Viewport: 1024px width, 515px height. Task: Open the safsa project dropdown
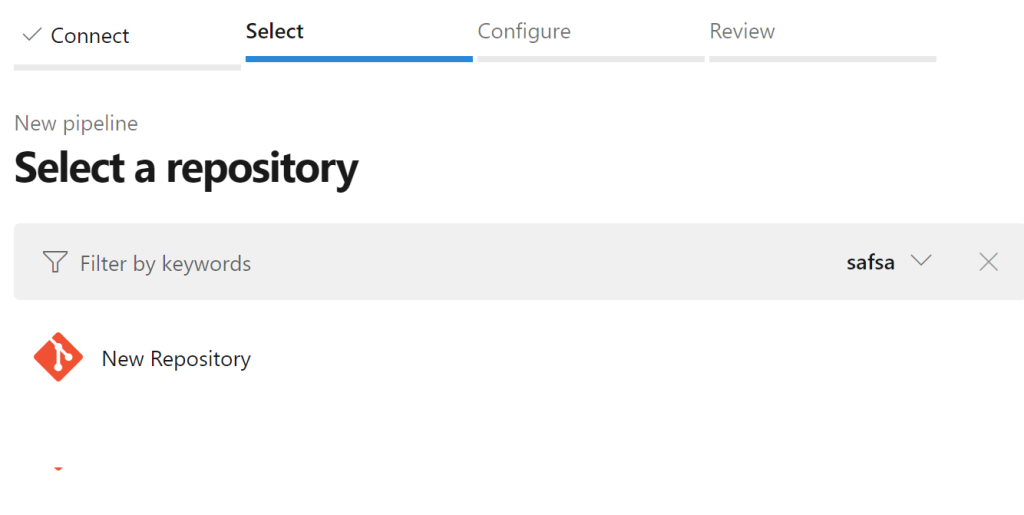(889, 262)
